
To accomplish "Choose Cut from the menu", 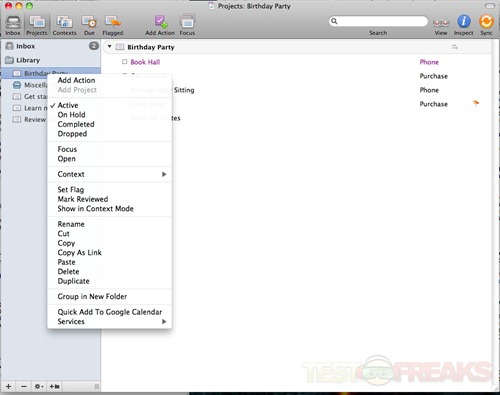I will (x=63, y=234).
